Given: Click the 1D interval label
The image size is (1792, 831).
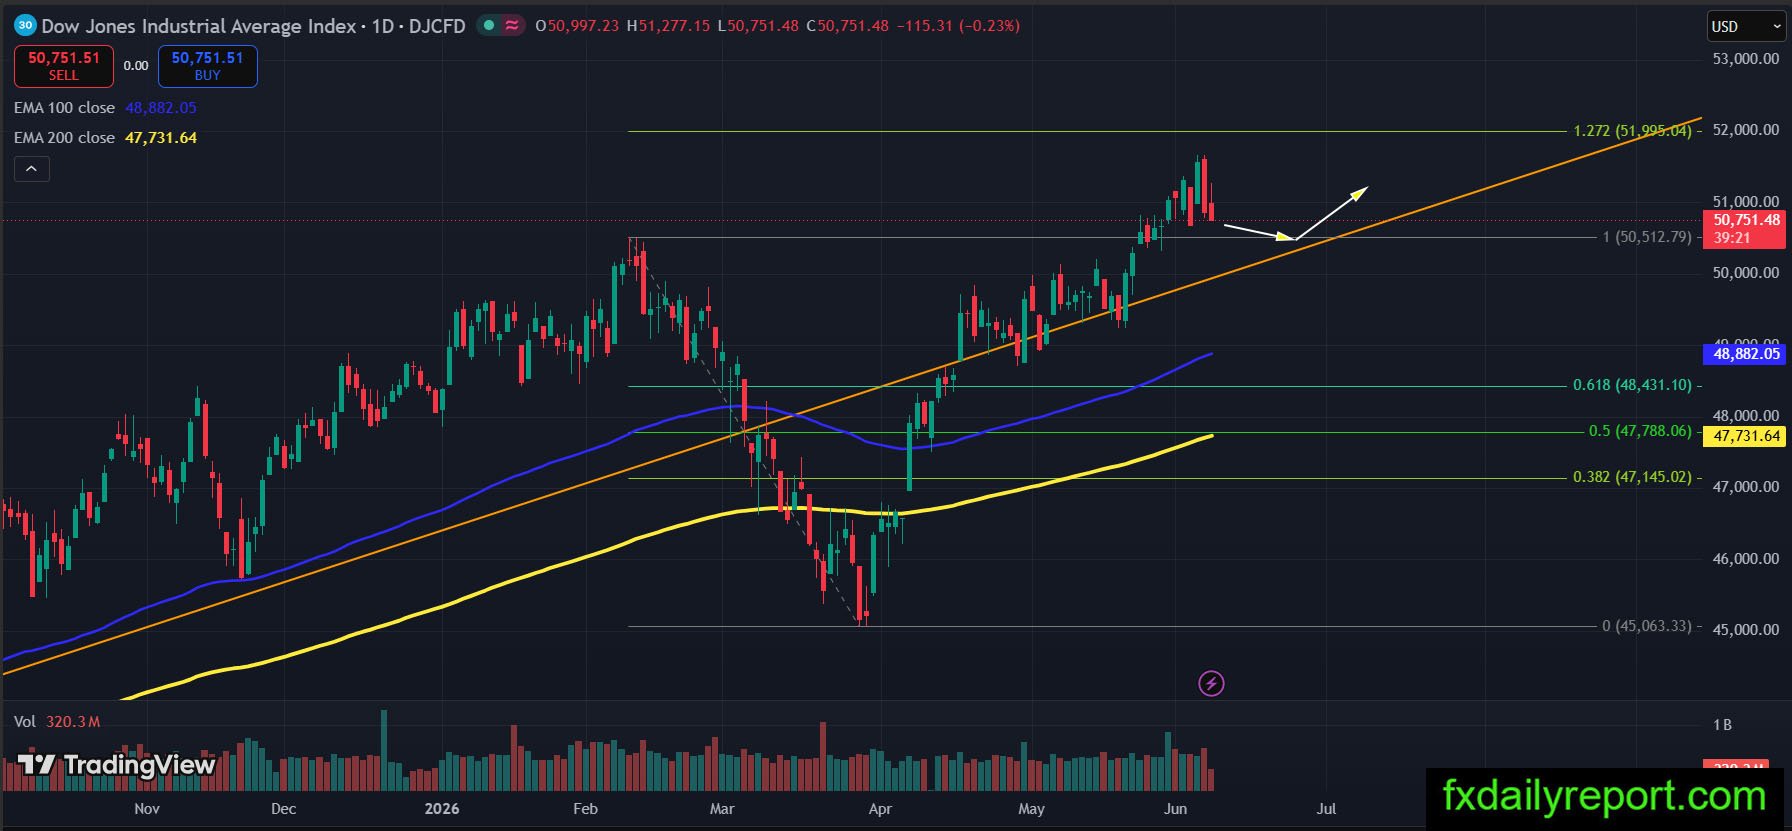Looking at the screenshot, I should (x=383, y=26).
